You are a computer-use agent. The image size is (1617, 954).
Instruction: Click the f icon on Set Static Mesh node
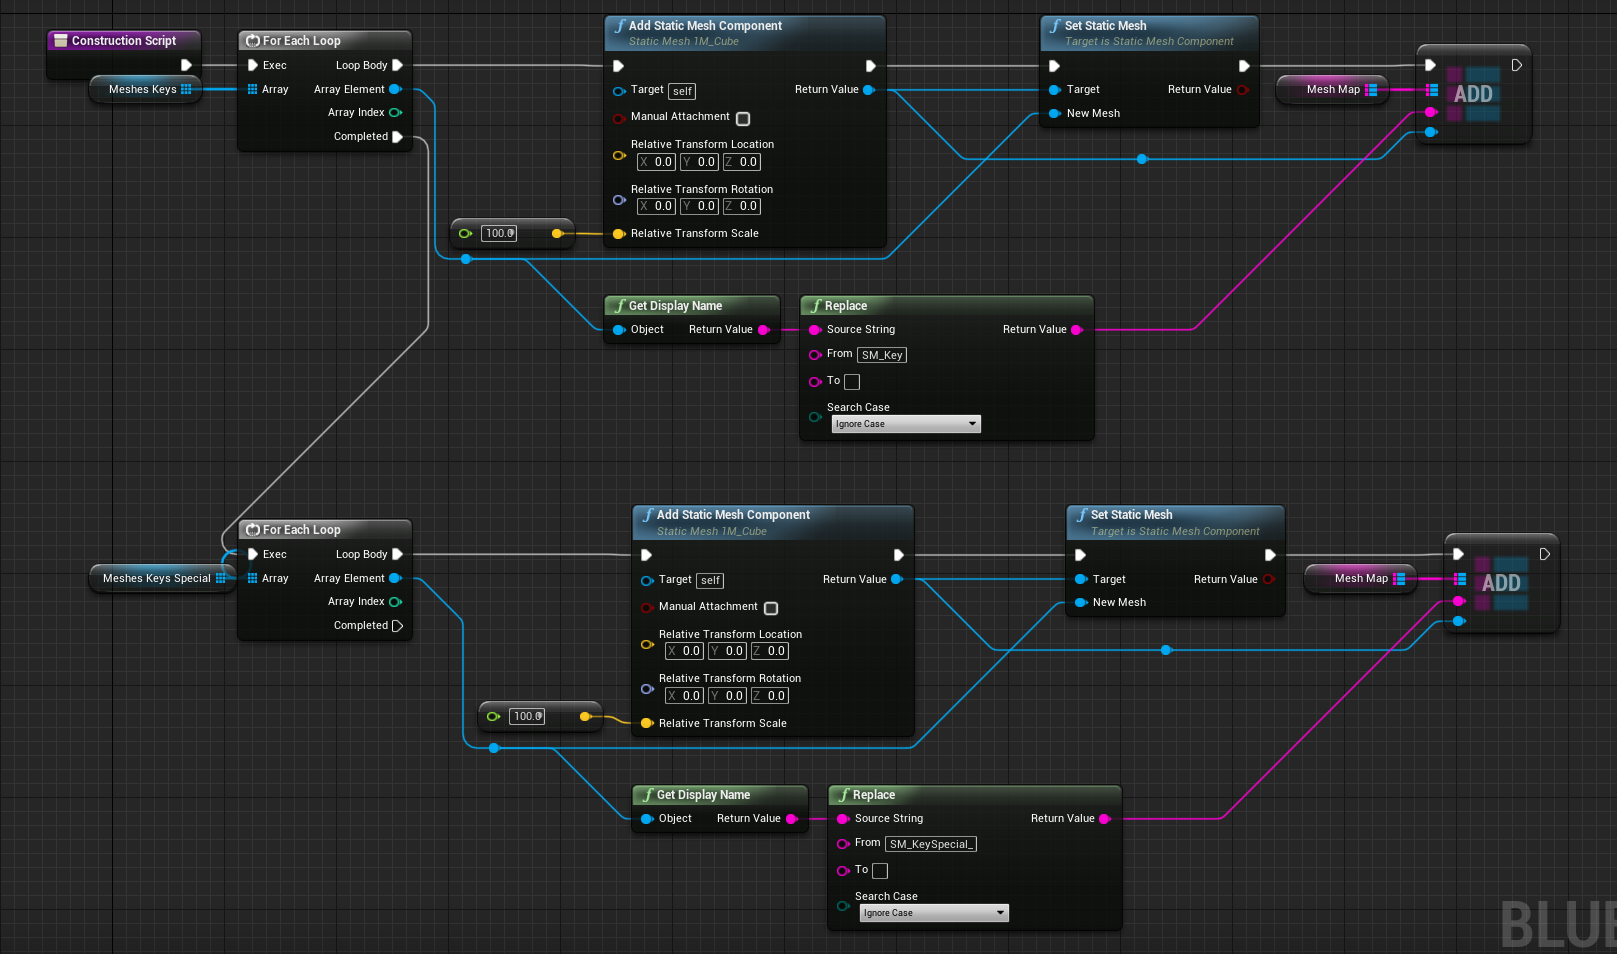[x=1056, y=26]
